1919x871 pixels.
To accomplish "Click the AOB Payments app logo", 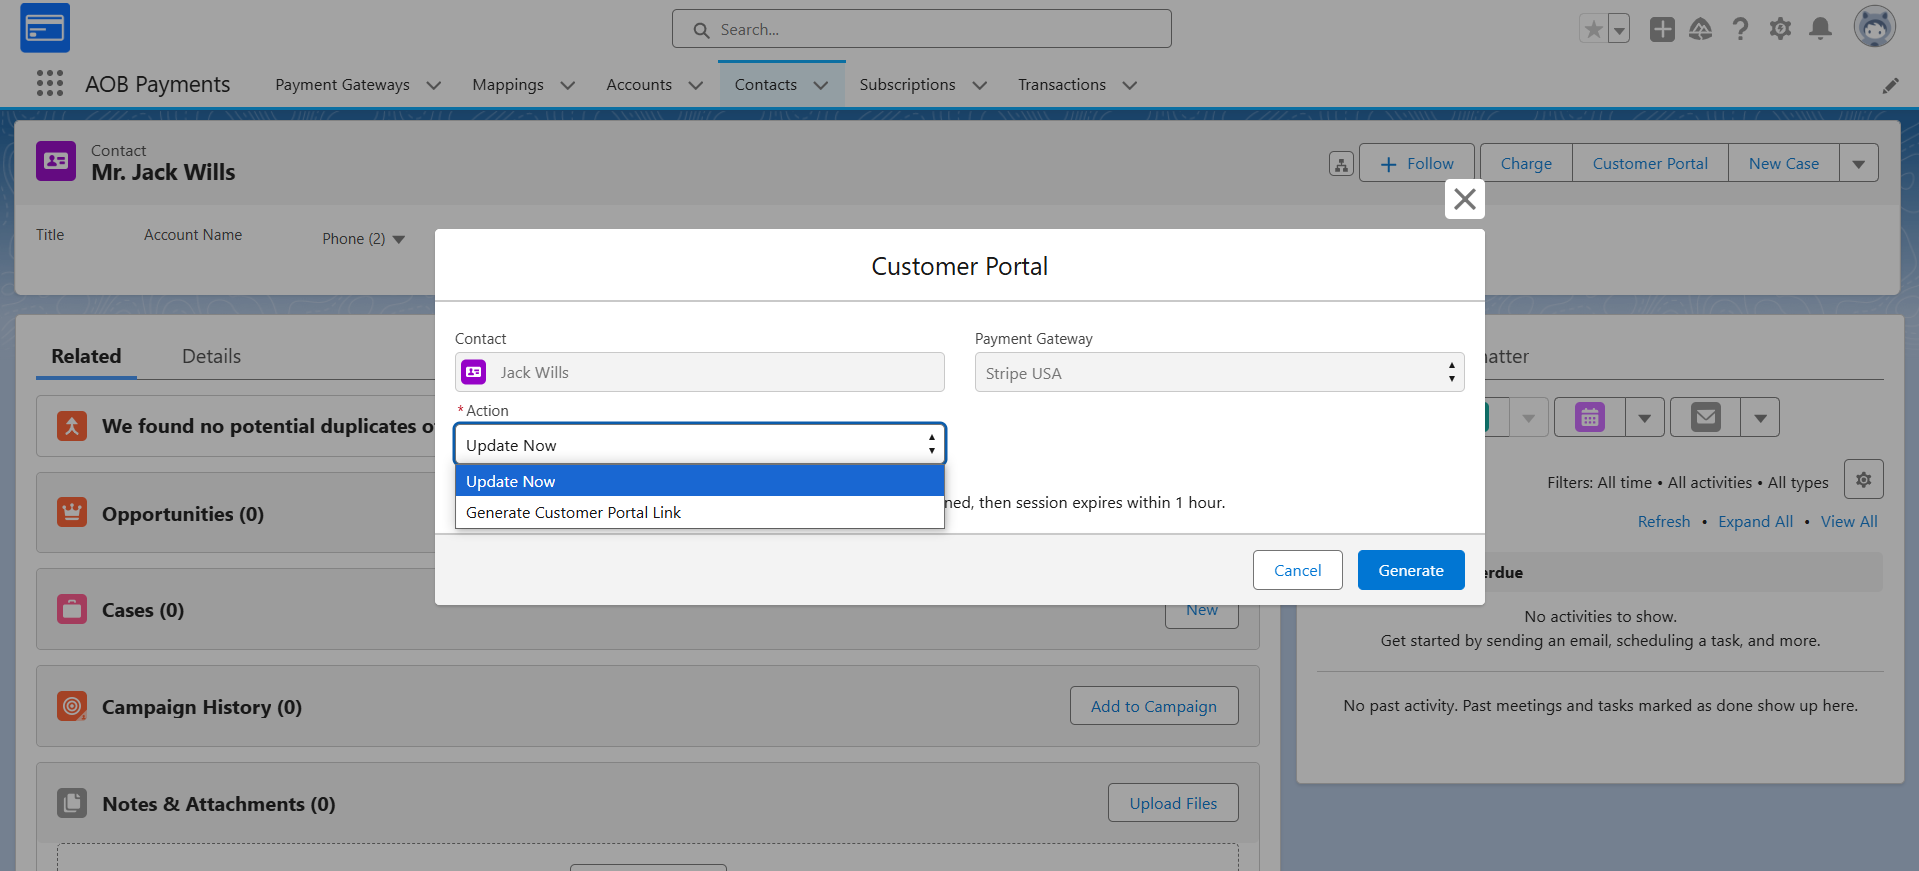I will tap(45, 28).
